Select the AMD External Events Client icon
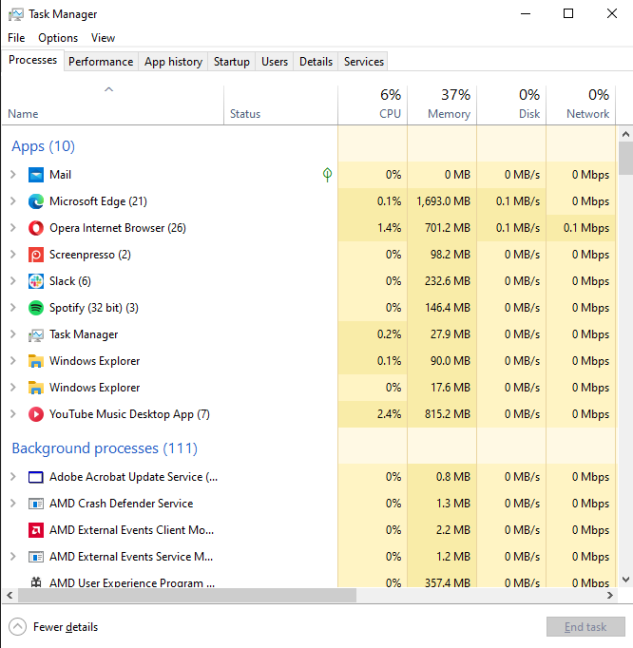Viewport: 633px width, 648px height. (36, 530)
